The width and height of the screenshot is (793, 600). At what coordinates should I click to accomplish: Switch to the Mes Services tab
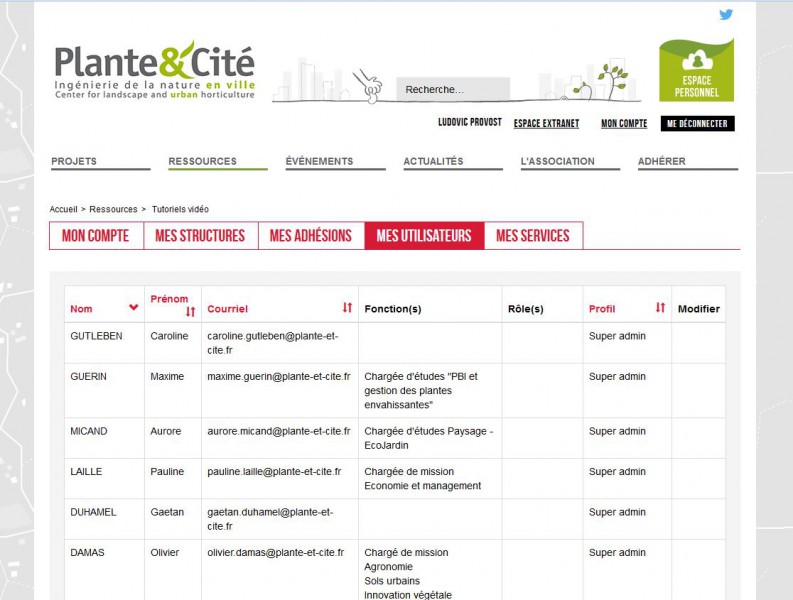tap(534, 236)
